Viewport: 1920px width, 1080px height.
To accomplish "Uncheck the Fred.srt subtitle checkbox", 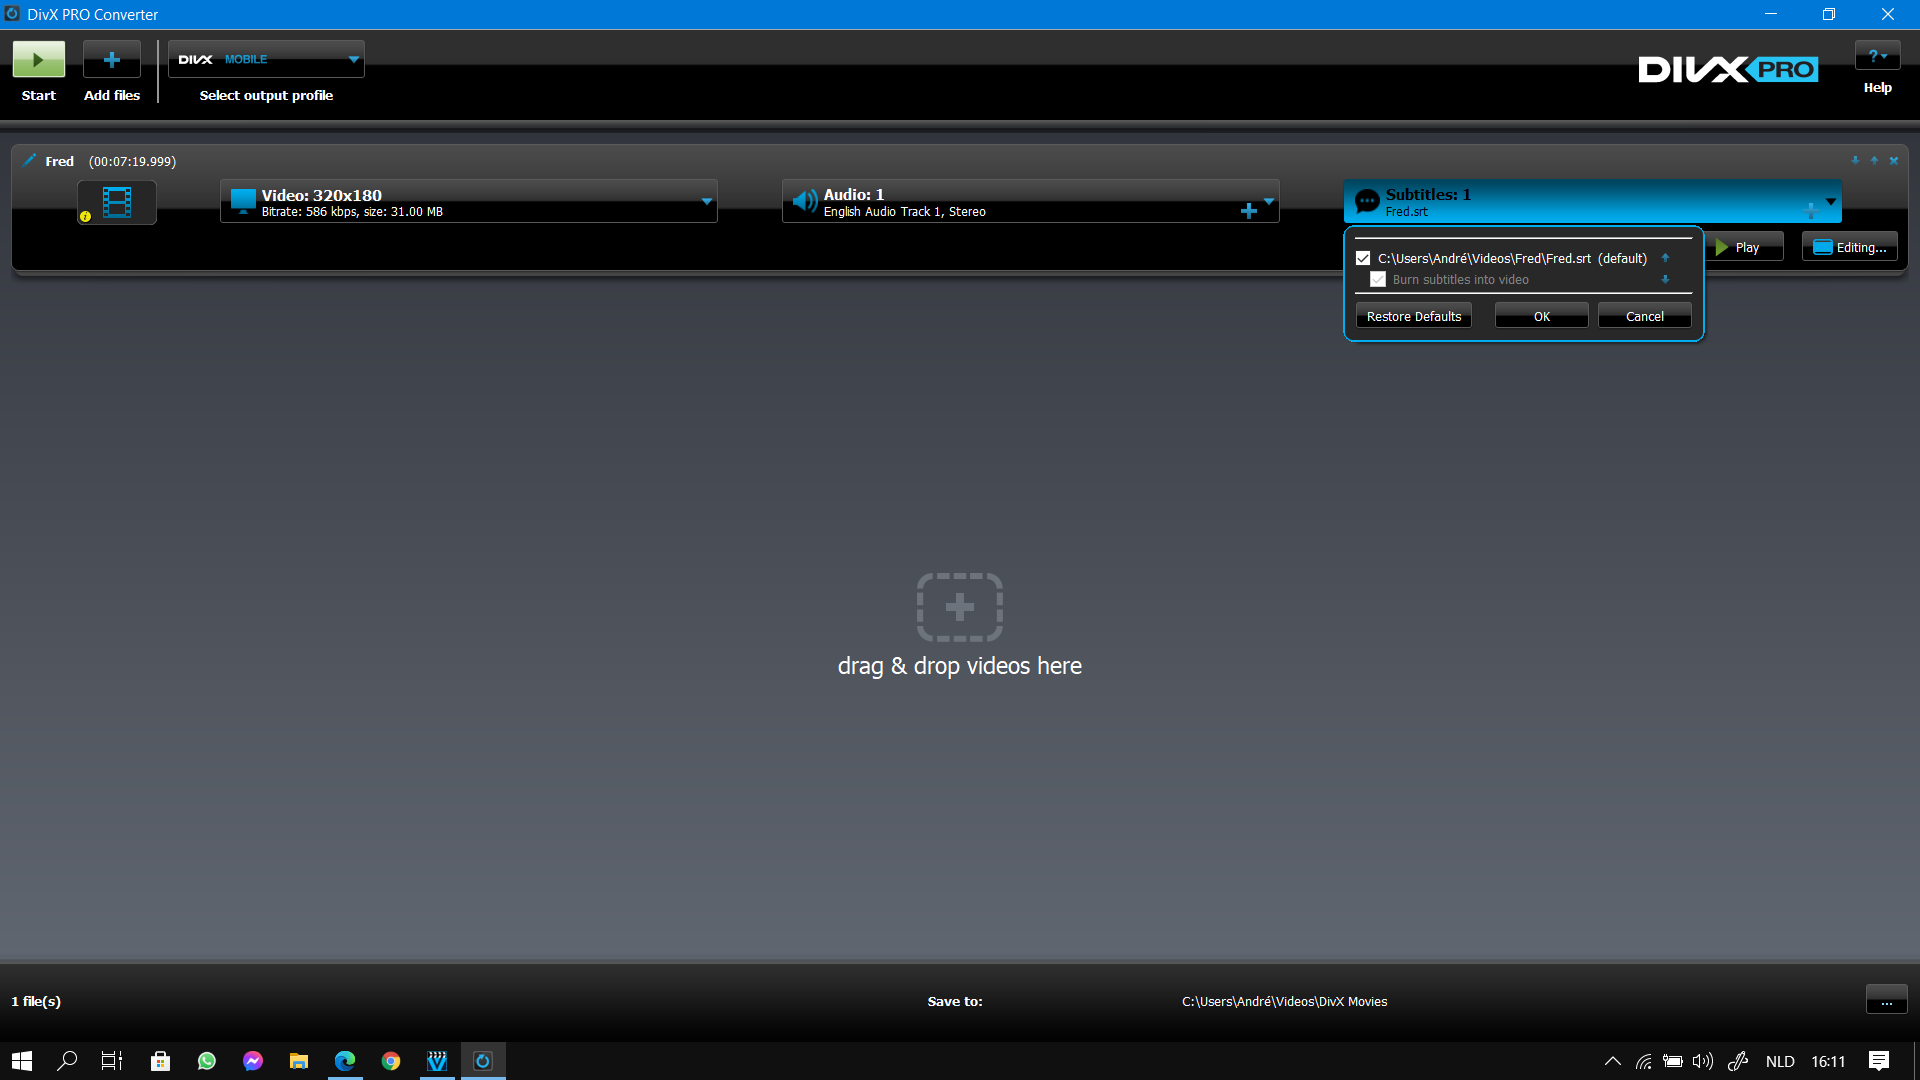I will (x=1363, y=258).
